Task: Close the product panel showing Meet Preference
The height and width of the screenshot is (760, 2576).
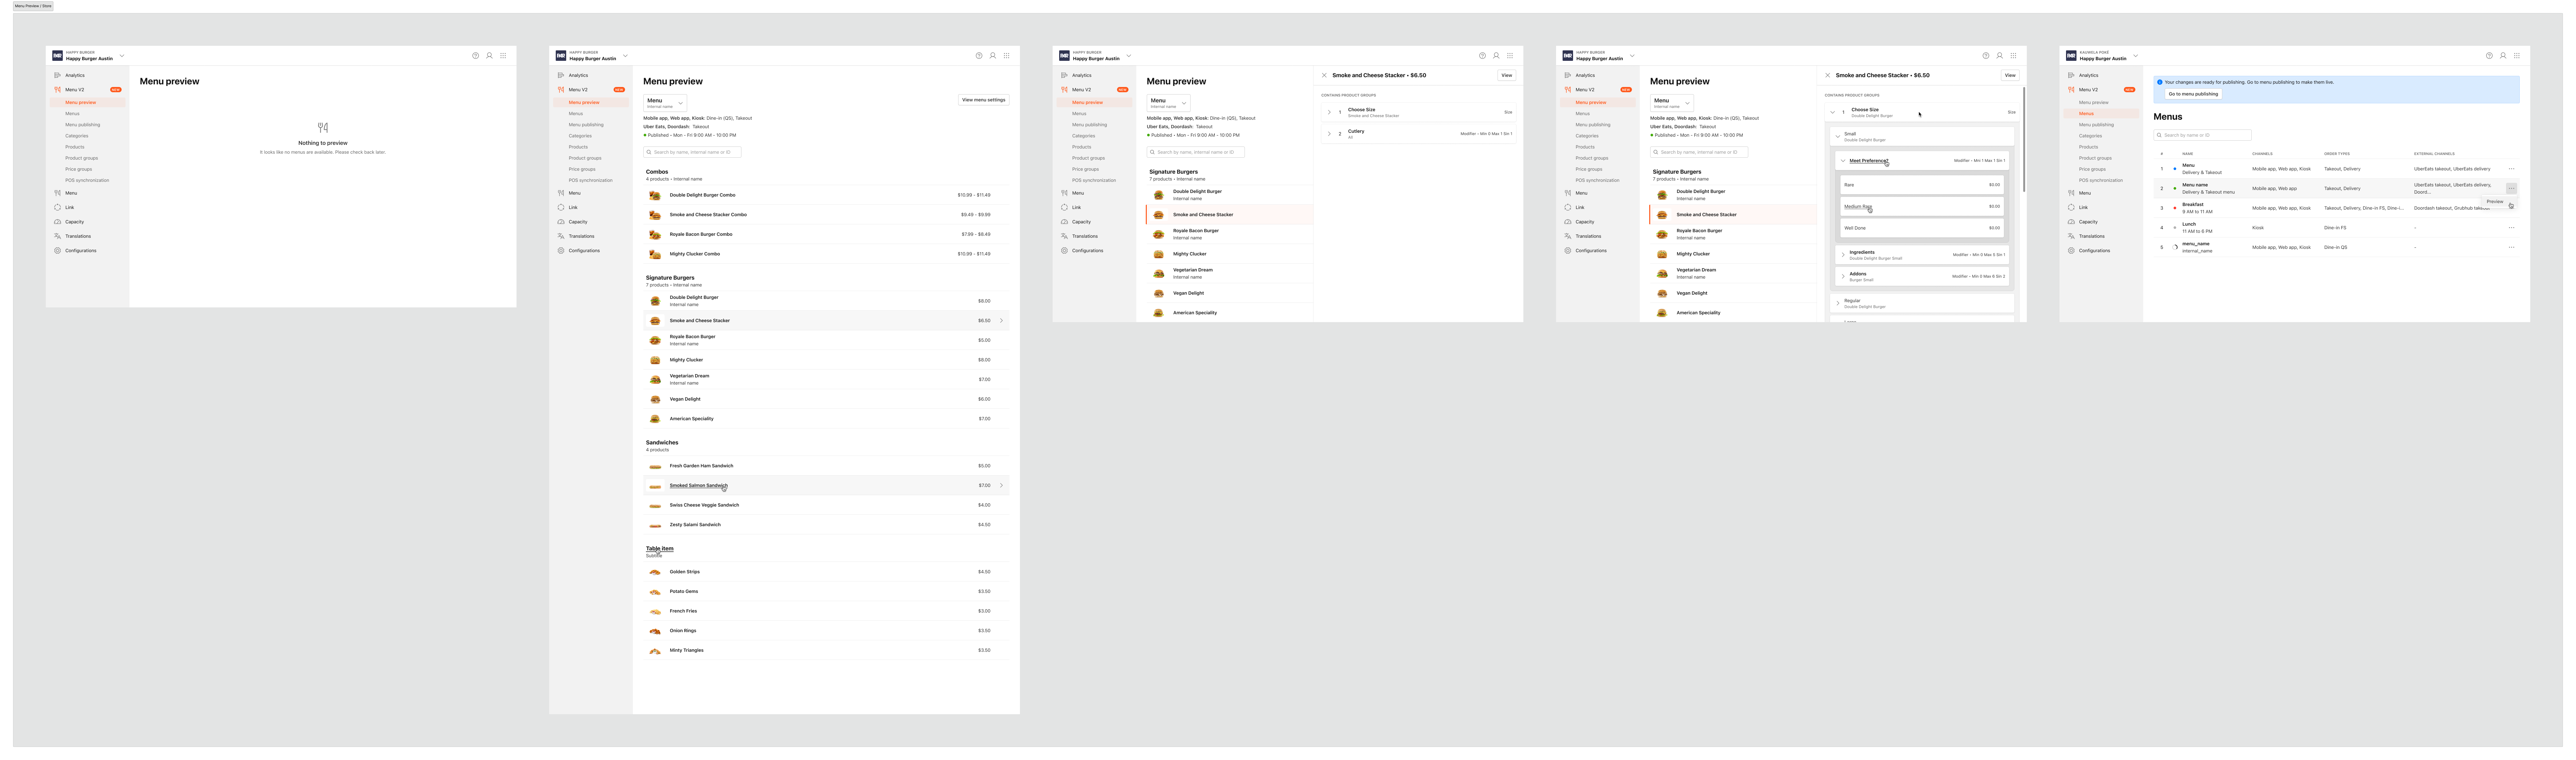Action: point(1828,75)
